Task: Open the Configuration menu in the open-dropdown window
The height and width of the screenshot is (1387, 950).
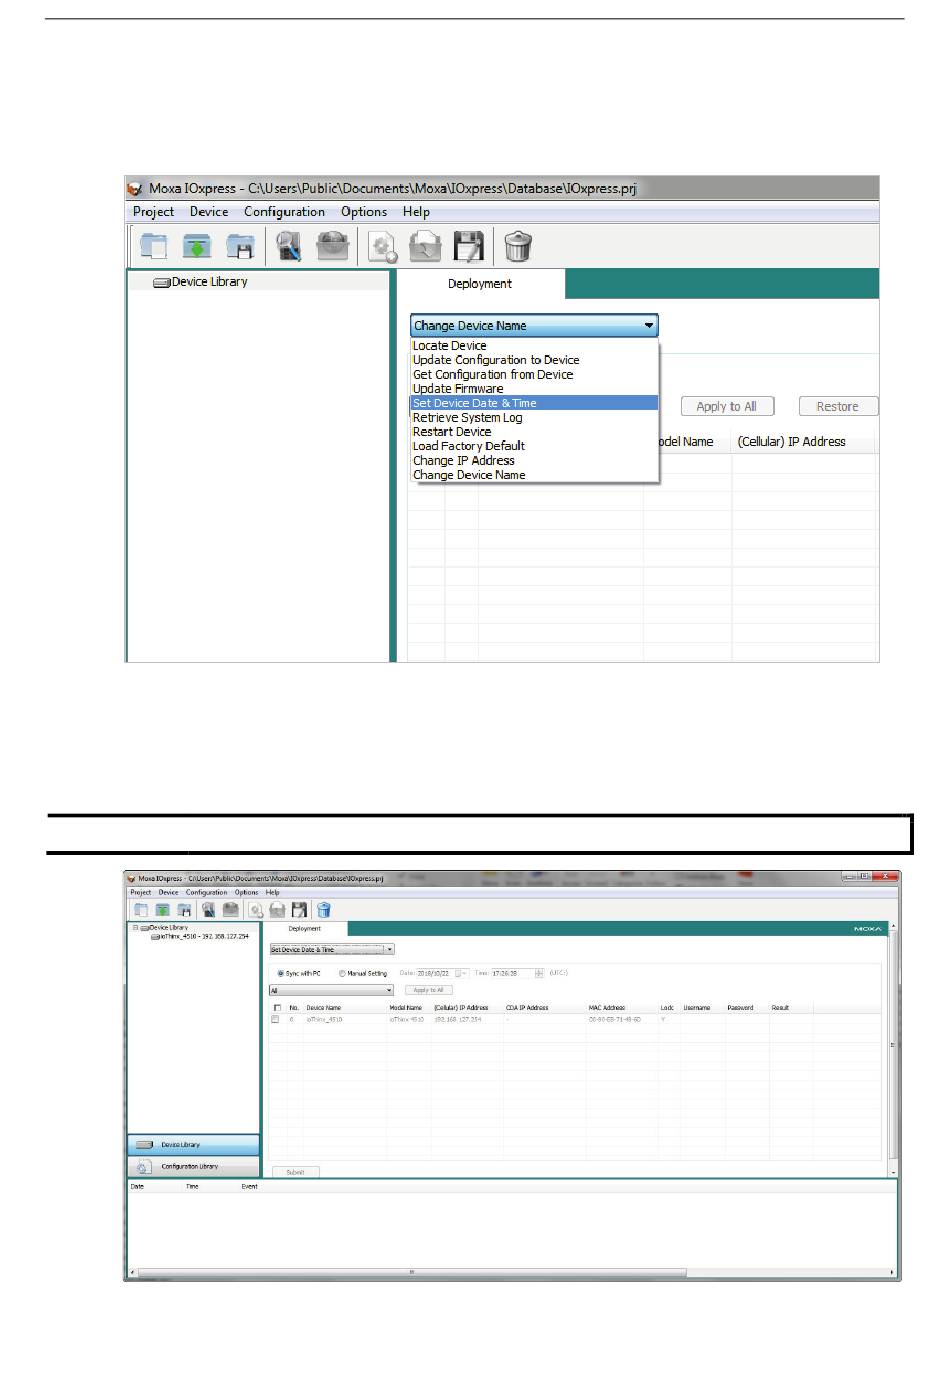Action: 284,212
